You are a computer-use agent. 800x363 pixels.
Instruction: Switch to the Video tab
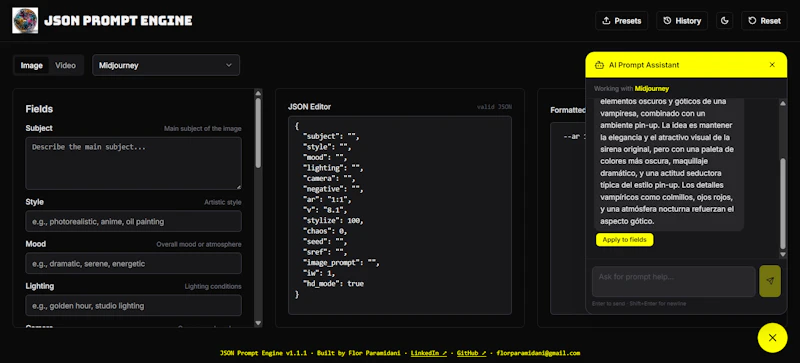click(x=65, y=65)
